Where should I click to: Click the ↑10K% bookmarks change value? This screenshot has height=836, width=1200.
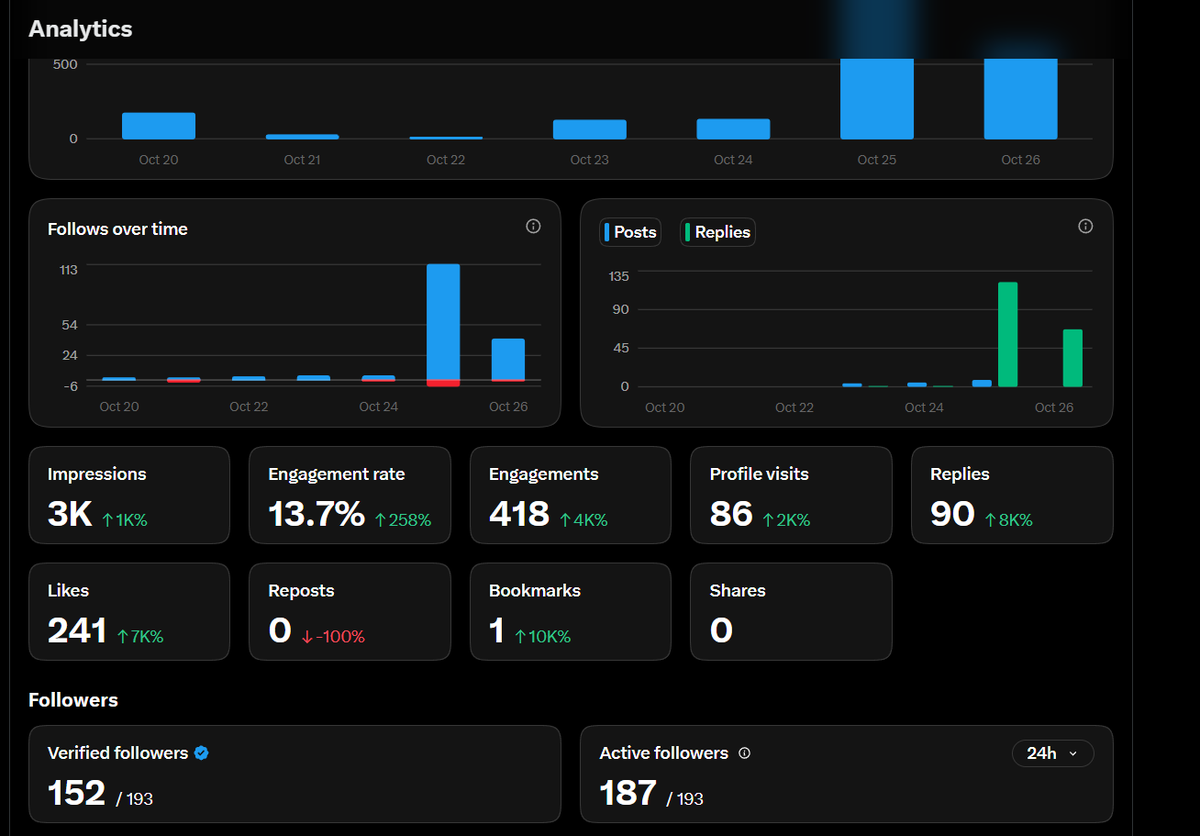tap(542, 637)
